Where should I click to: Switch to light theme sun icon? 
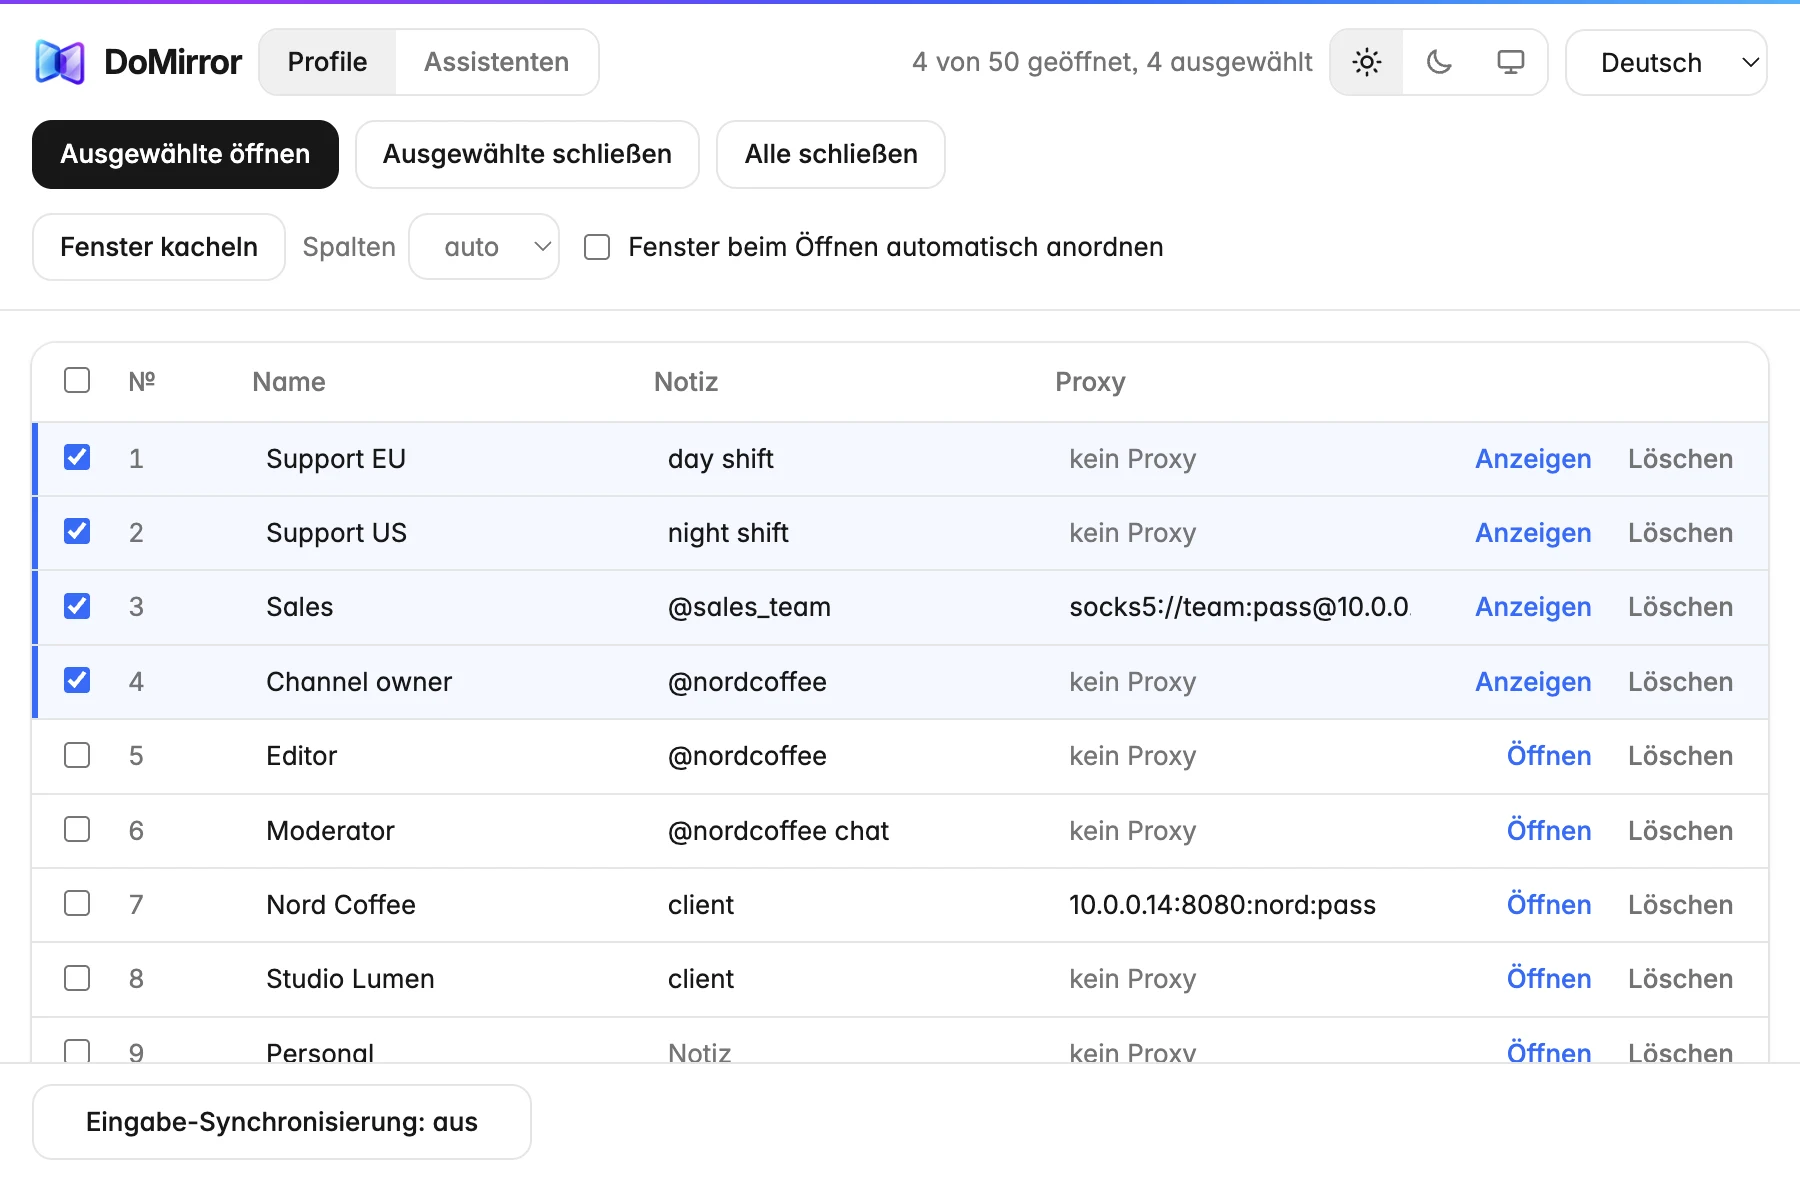[1367, 62]
